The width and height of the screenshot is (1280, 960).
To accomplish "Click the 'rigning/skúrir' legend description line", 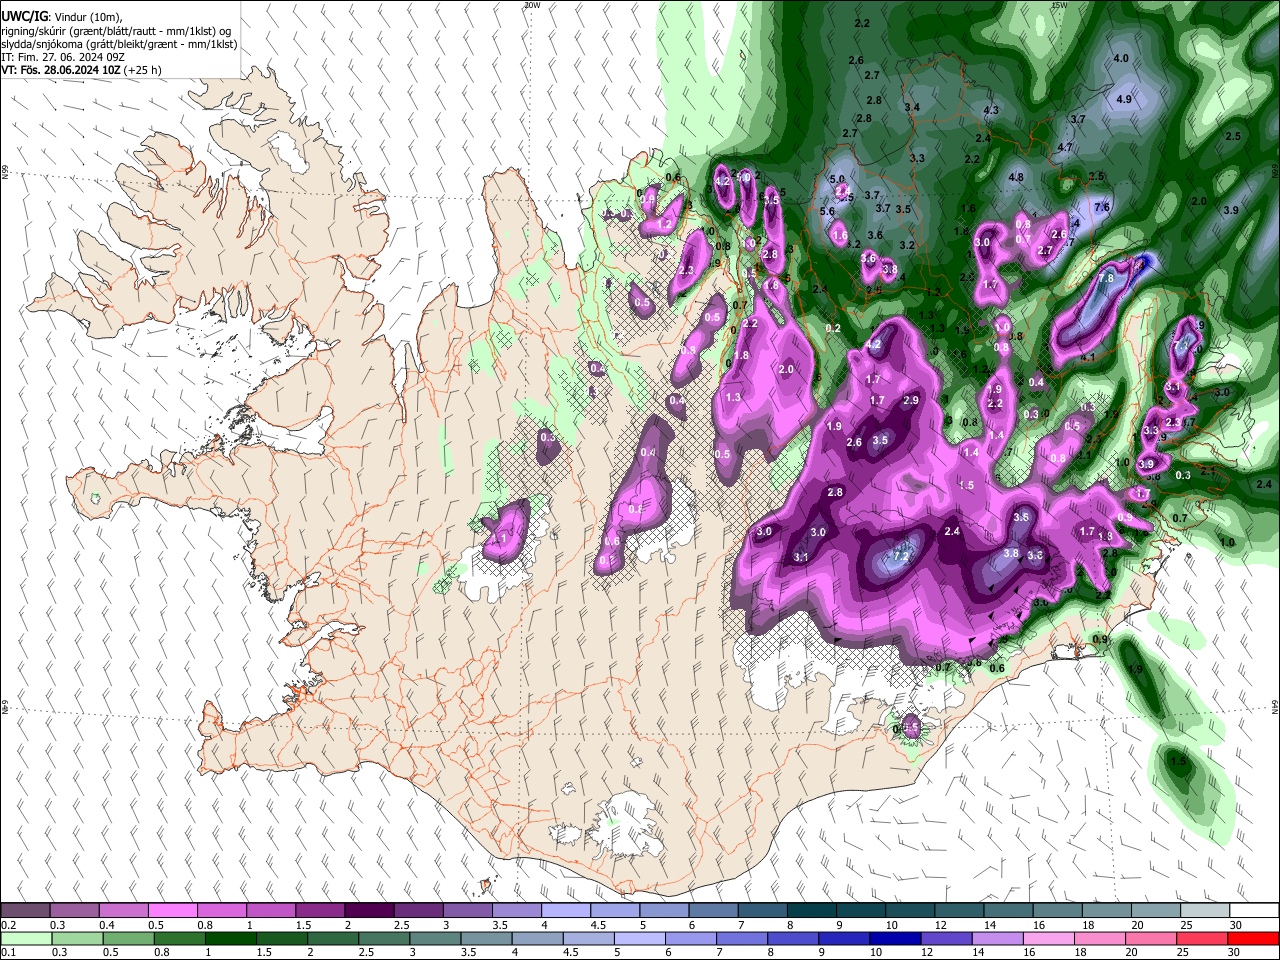I will 116,31.
